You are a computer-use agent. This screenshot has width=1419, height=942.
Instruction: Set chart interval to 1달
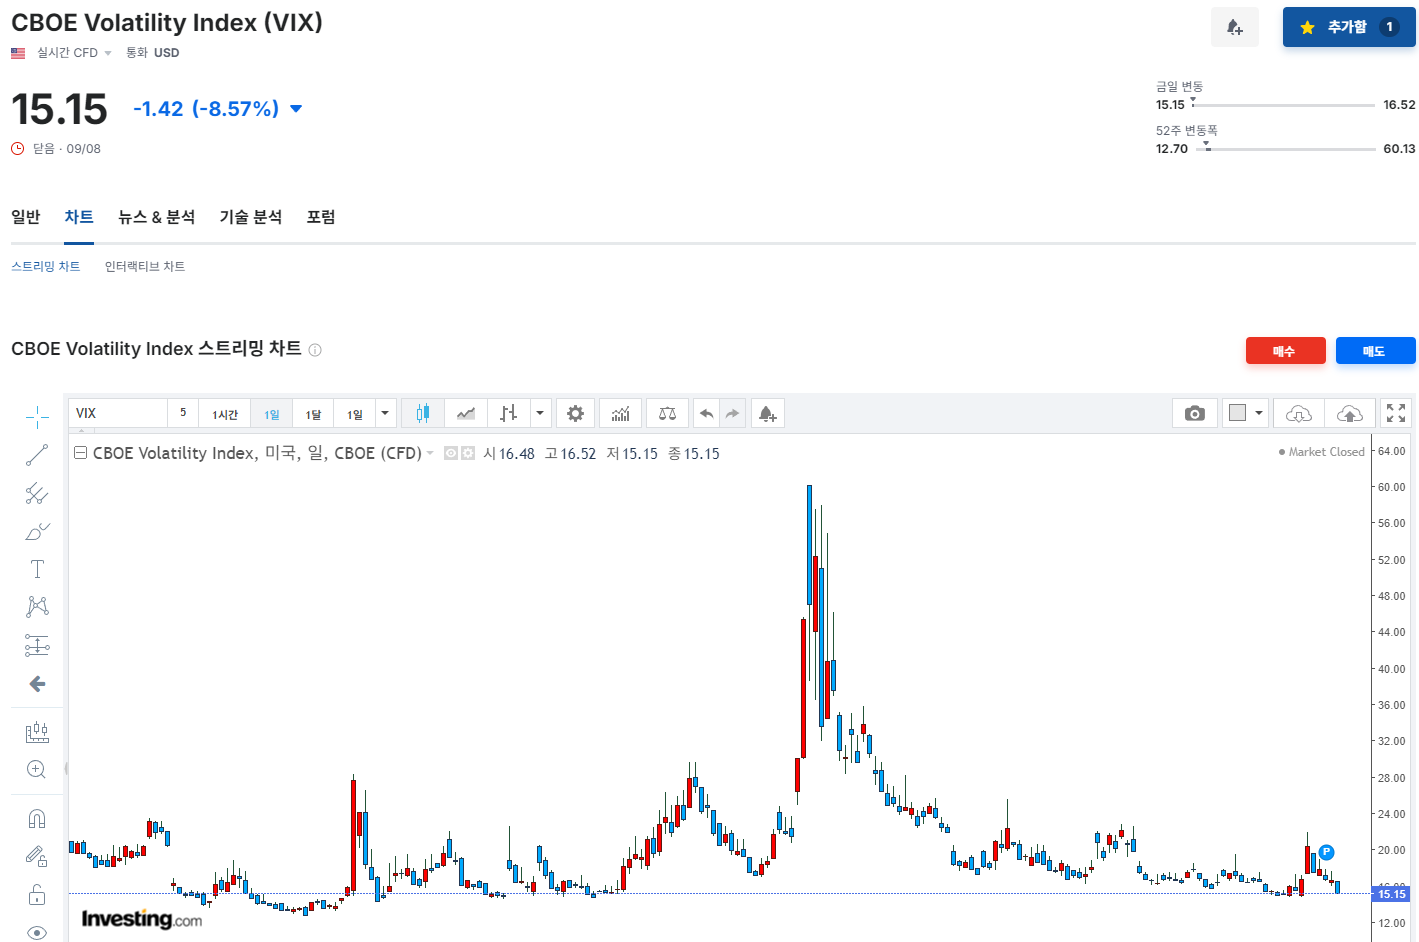click(314, 414)
